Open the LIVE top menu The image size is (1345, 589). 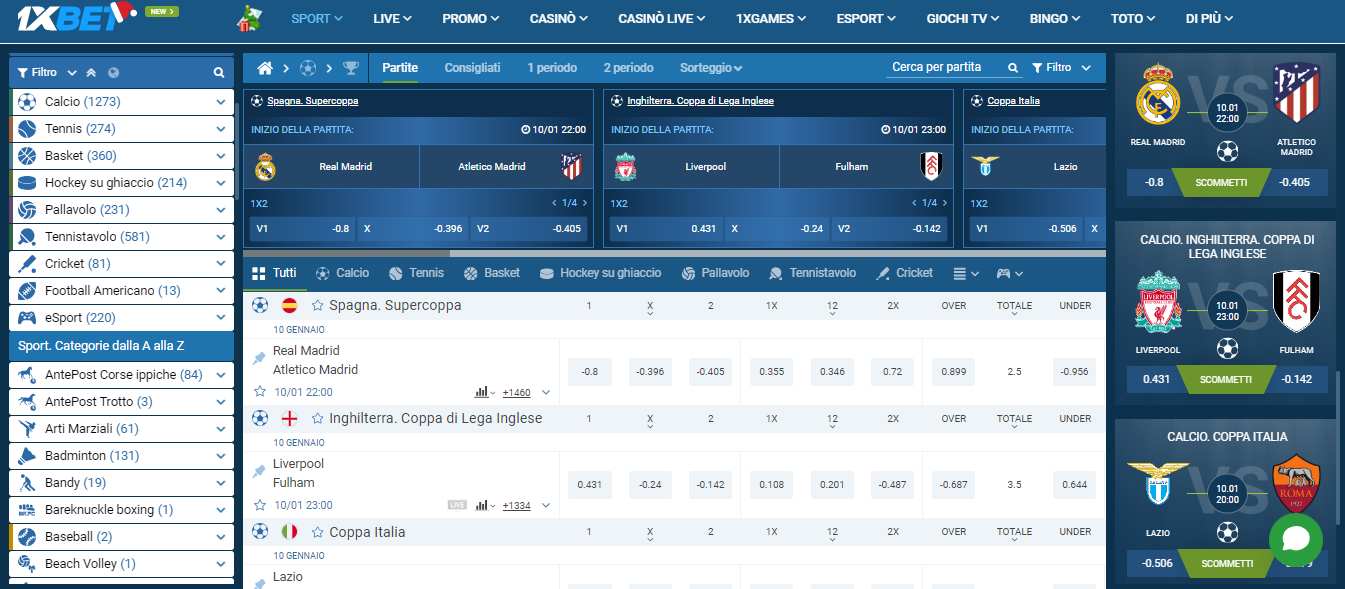coord(392,18)
